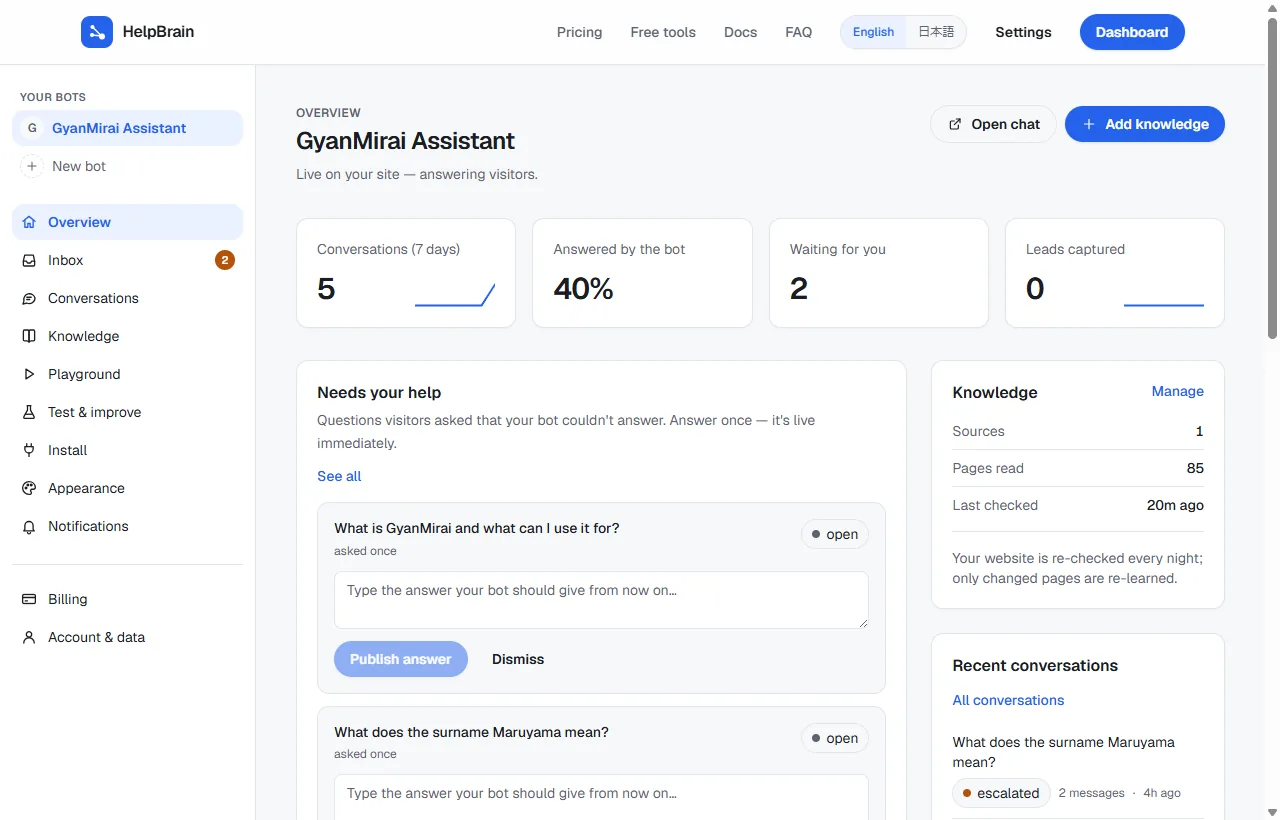This screenshot has height=820, width=1280.
Task: Click the blue Dashboard button
Action: pyautogui.click(x=1132, y=32)
